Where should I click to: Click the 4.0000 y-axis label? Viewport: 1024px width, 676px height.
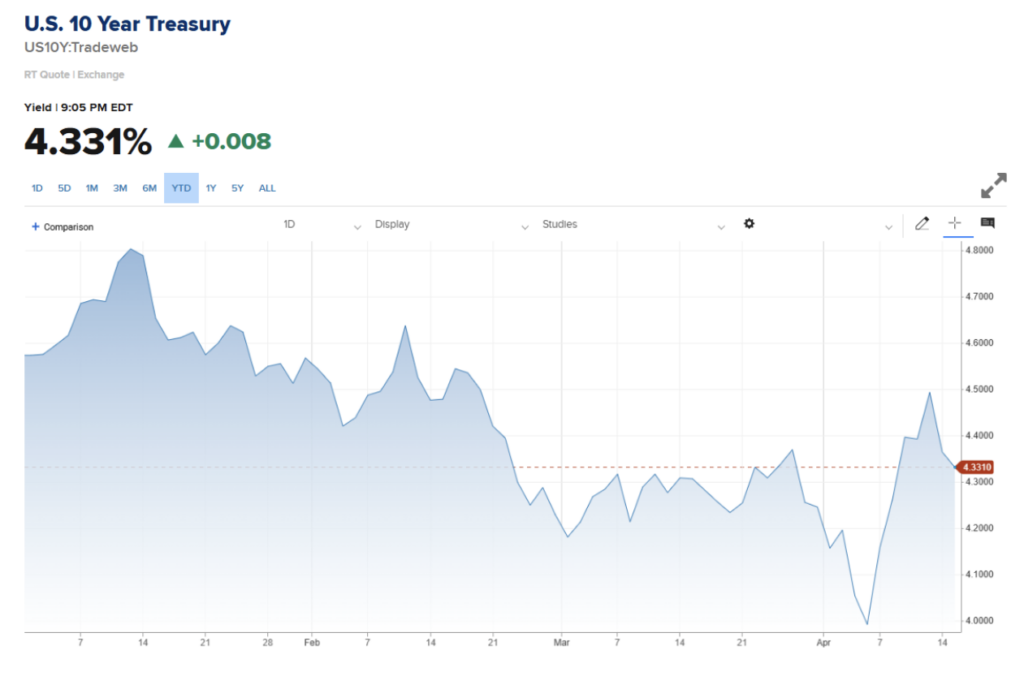(979, 620)
